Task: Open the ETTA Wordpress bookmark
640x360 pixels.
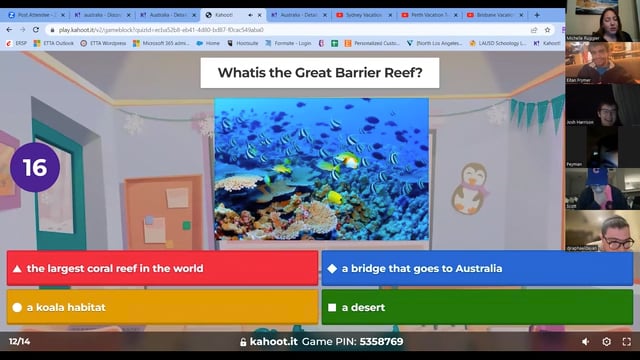Action: coord(103,43)
